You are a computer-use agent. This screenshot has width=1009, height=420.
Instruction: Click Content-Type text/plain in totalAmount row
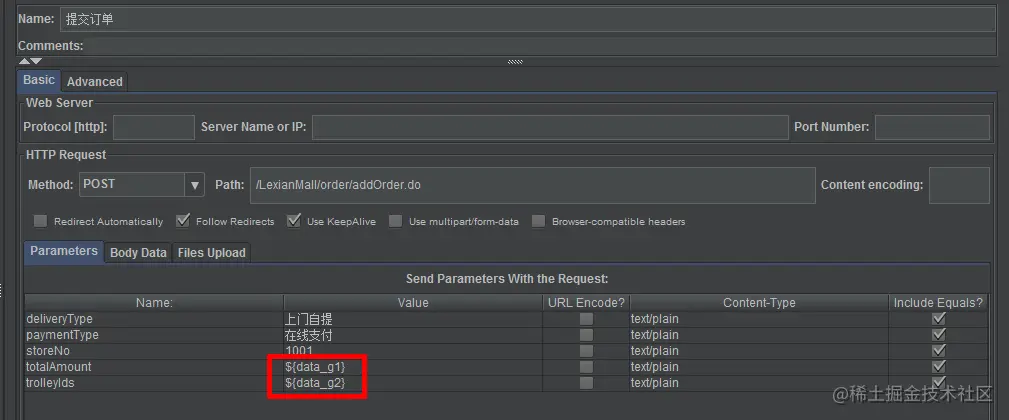pos(759,367)
